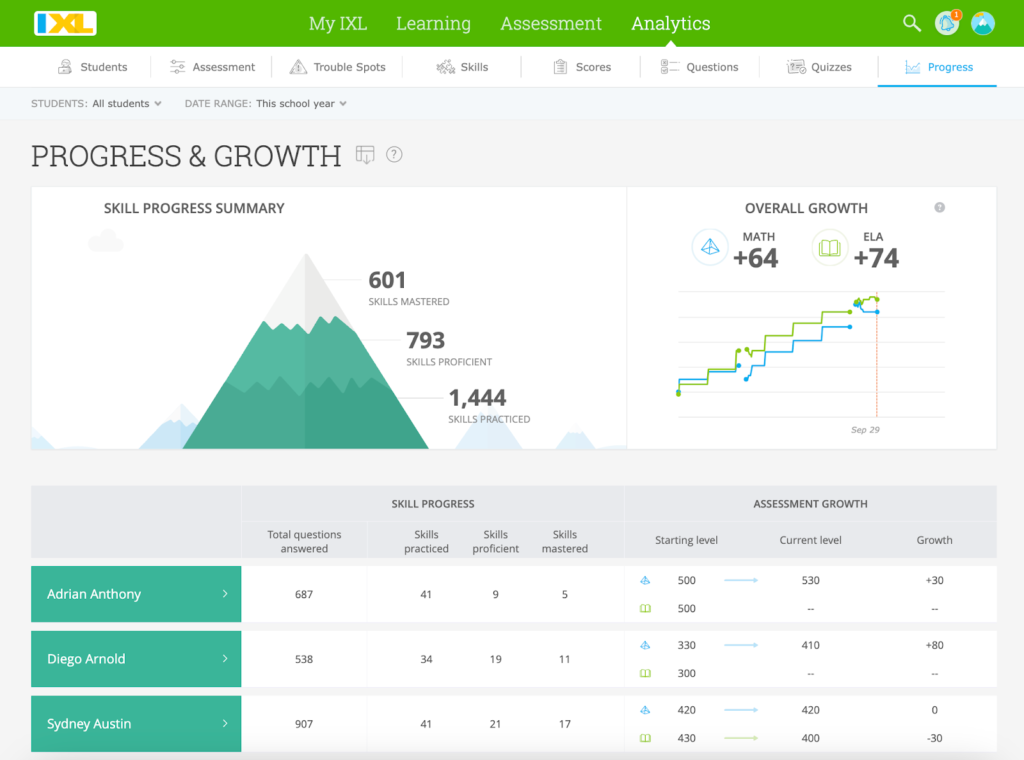Click the Assessment sliders icon
1024x760 pixels.
177,67
